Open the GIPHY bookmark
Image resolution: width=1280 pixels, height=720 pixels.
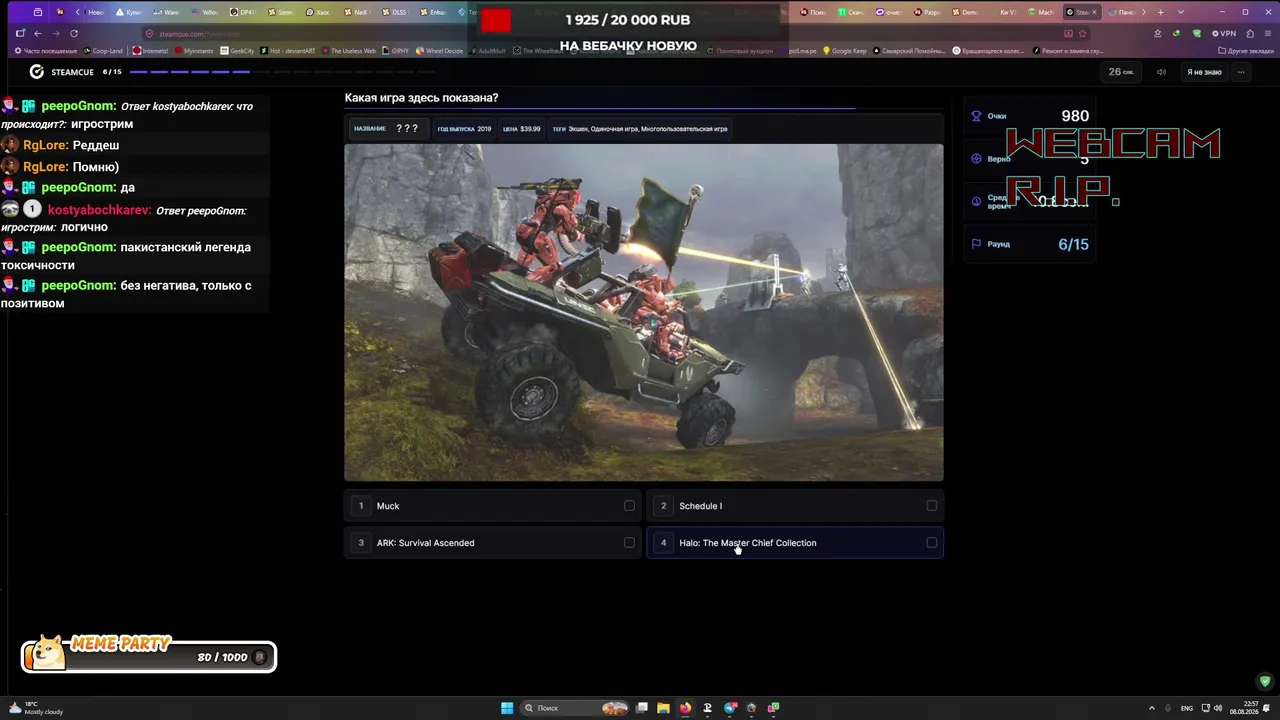pos(395,50)
